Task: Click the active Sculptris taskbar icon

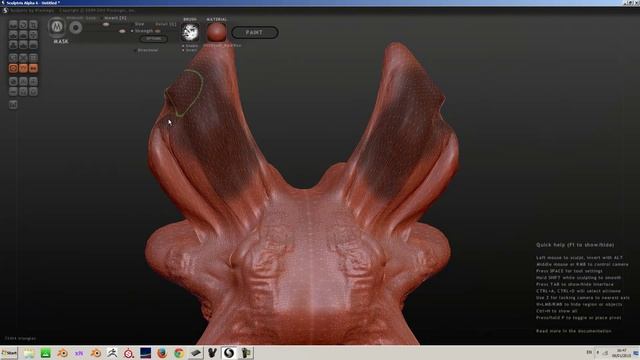Action: coord(229,353)
